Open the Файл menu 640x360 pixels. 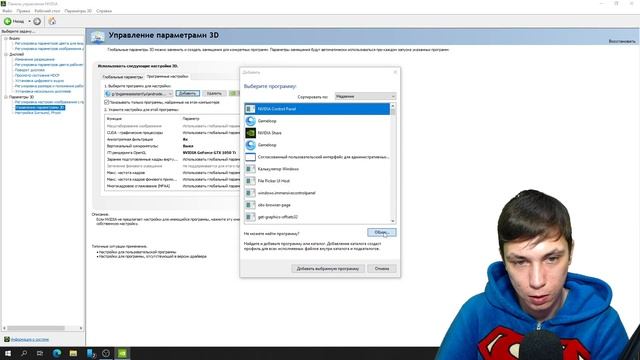pyautogui.click(x=7, y=11)
